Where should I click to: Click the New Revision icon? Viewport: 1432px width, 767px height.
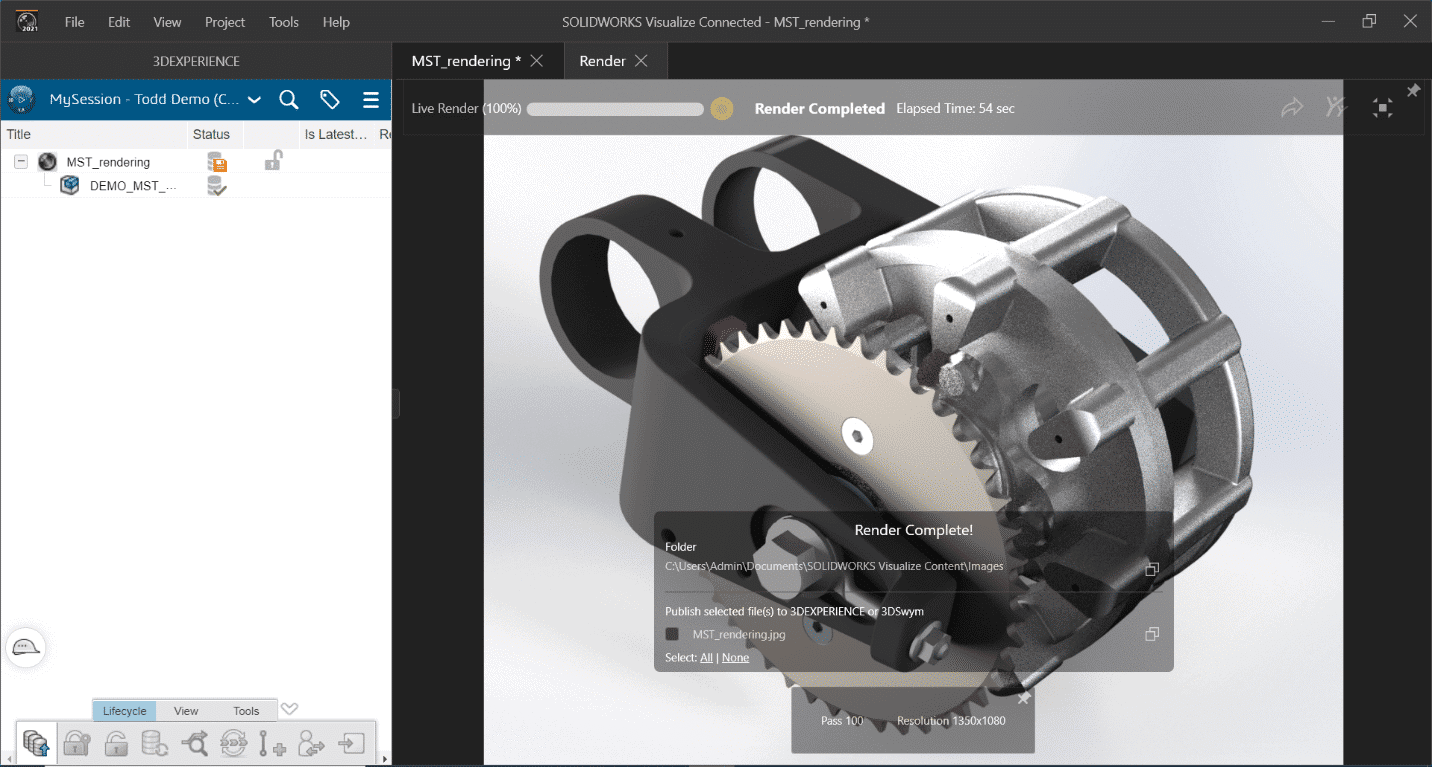pyautogui.click(x=272, y=743)
